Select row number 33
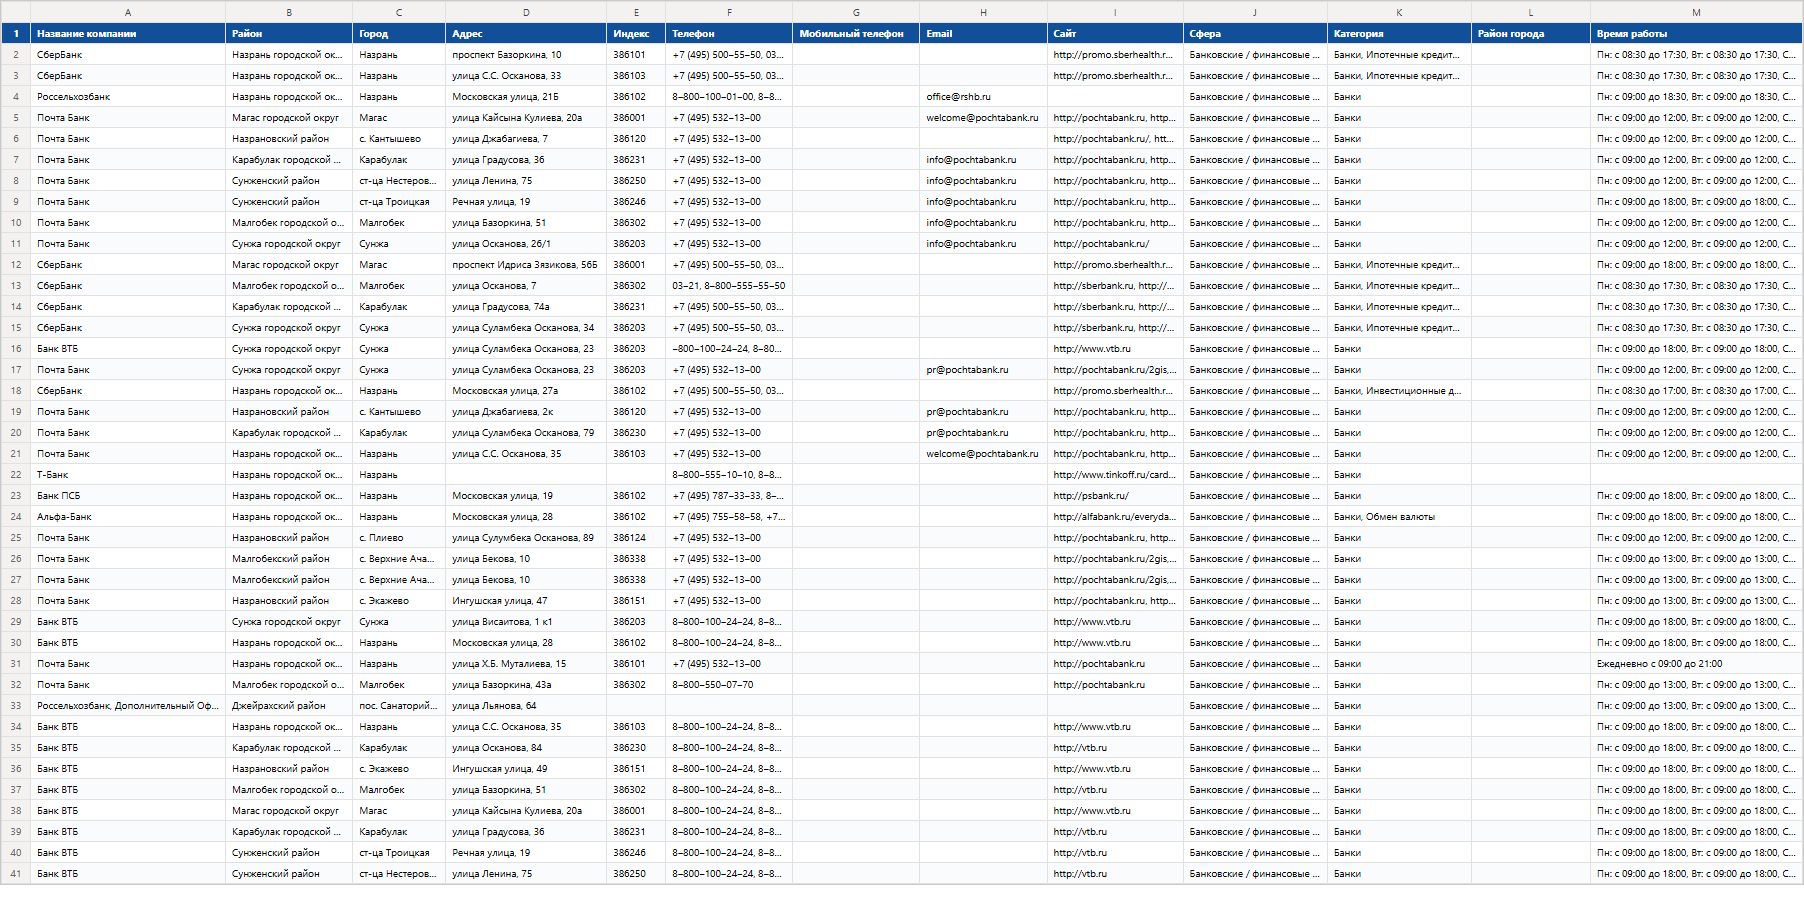This screenshot has height=902, width=1804. [16, 706]
